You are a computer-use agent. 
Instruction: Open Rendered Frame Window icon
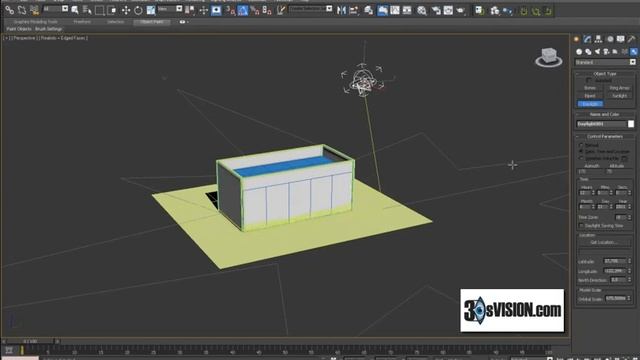pos(448,10)
